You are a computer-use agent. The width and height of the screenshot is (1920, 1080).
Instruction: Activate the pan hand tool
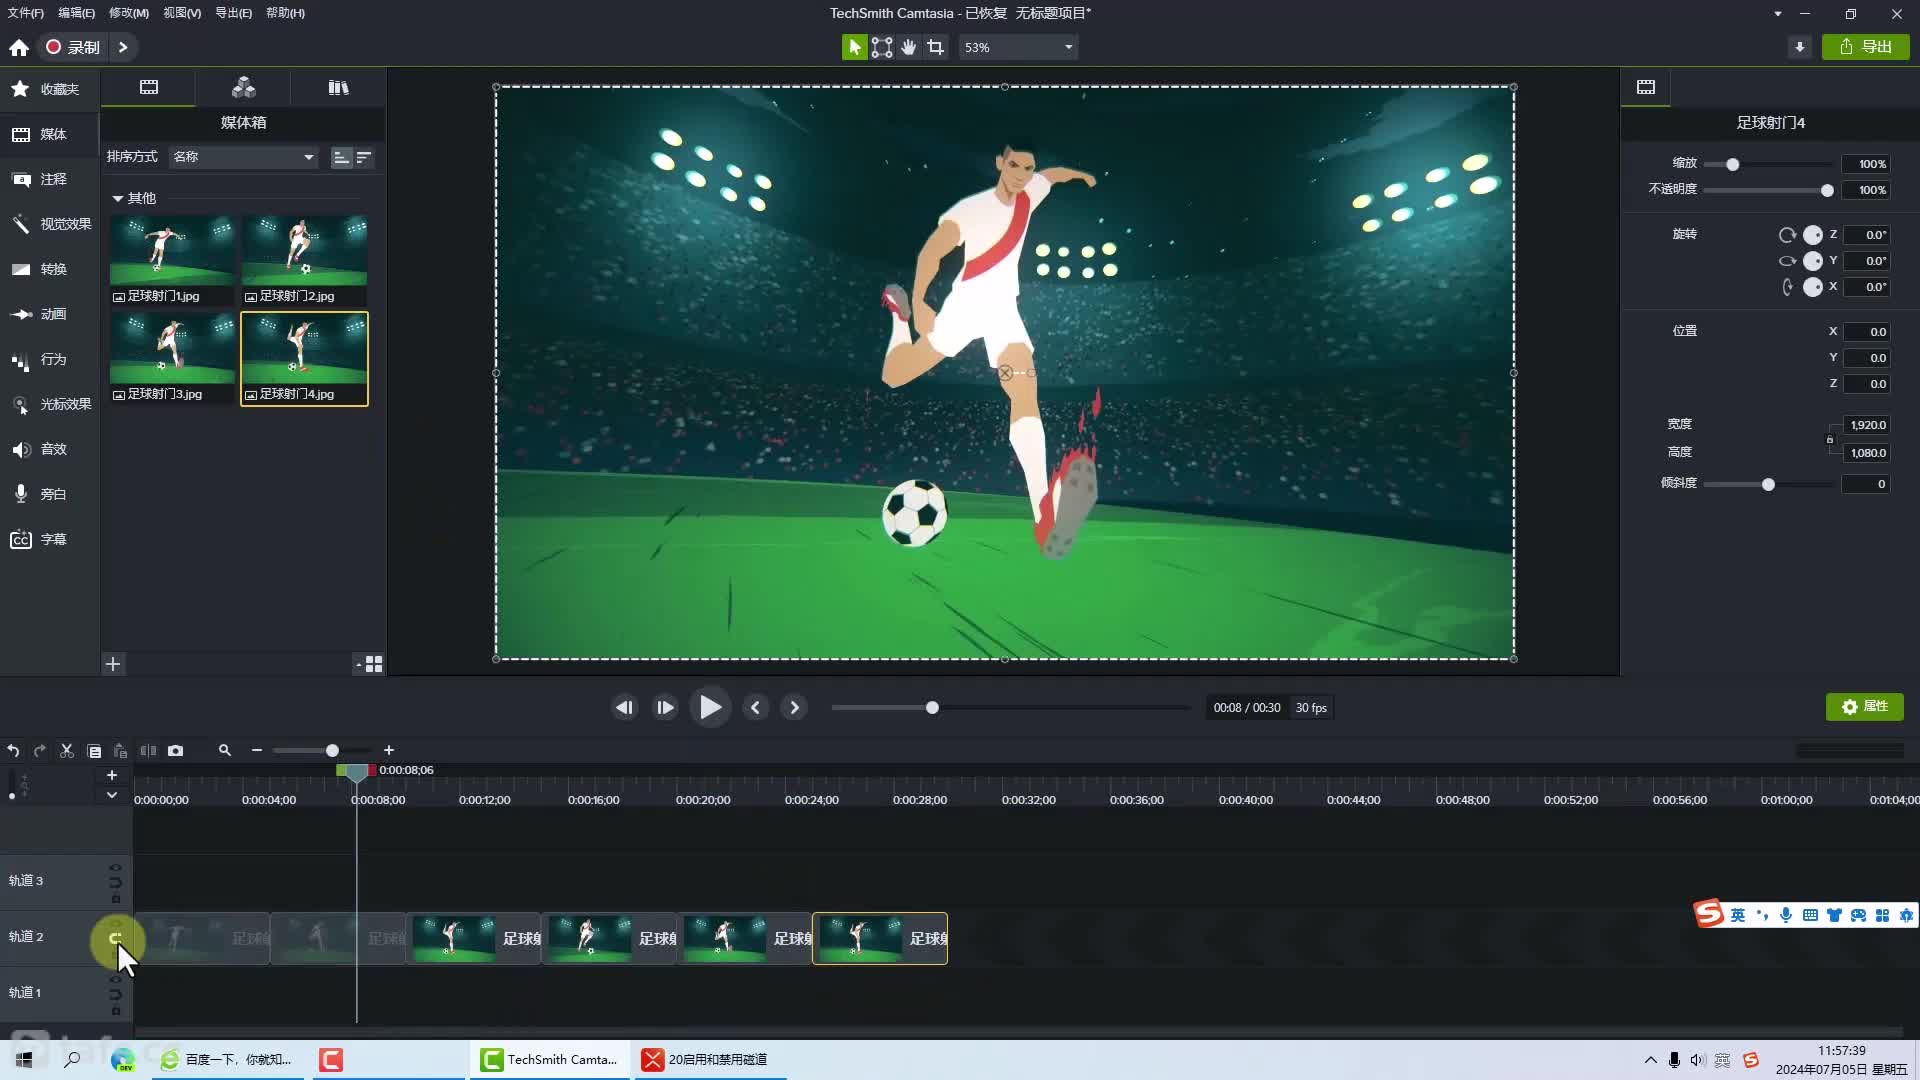point(909,47)
